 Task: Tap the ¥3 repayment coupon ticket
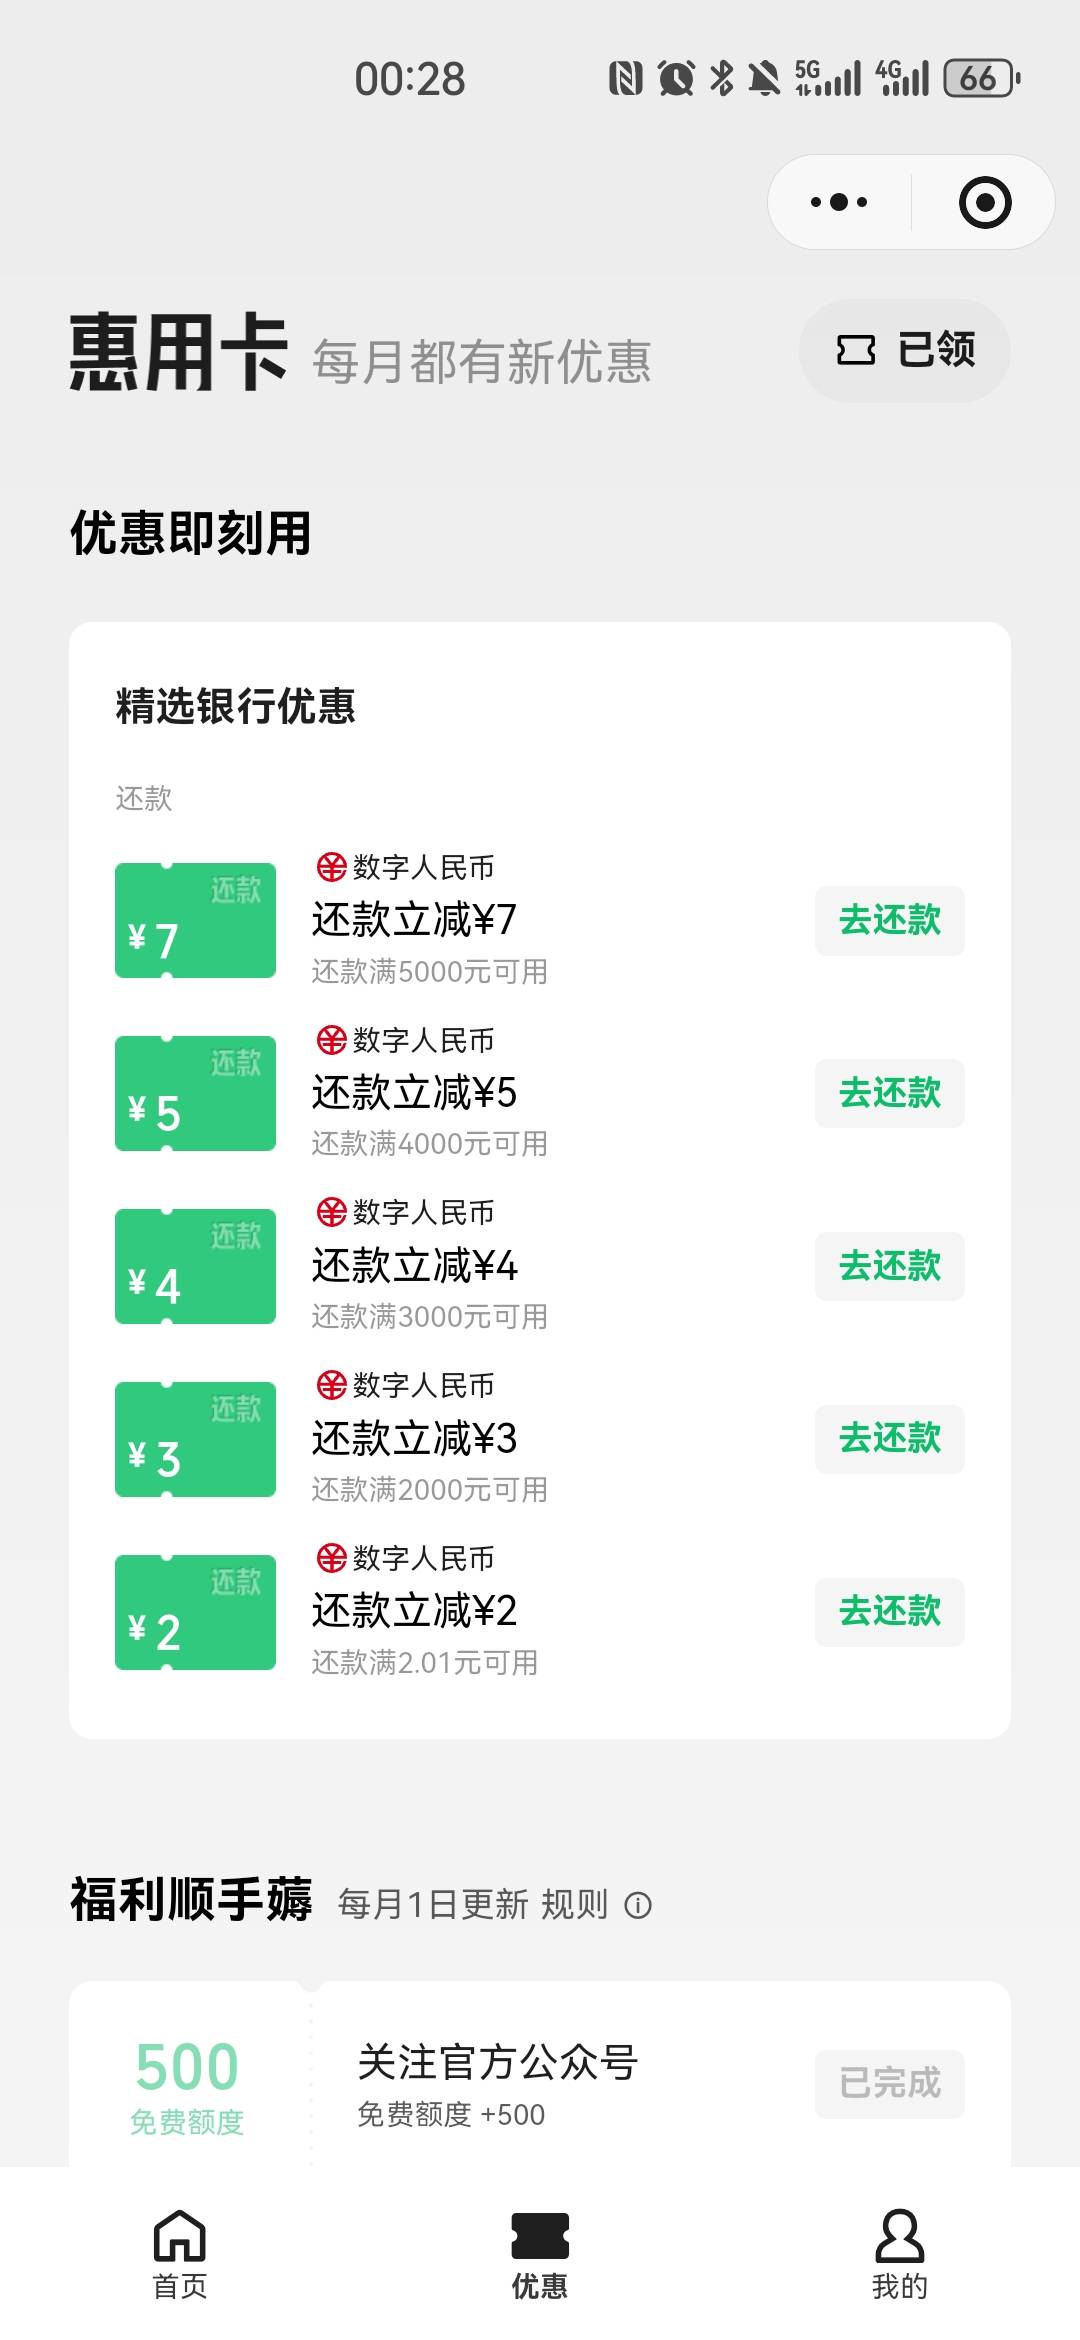[195, 1439]
